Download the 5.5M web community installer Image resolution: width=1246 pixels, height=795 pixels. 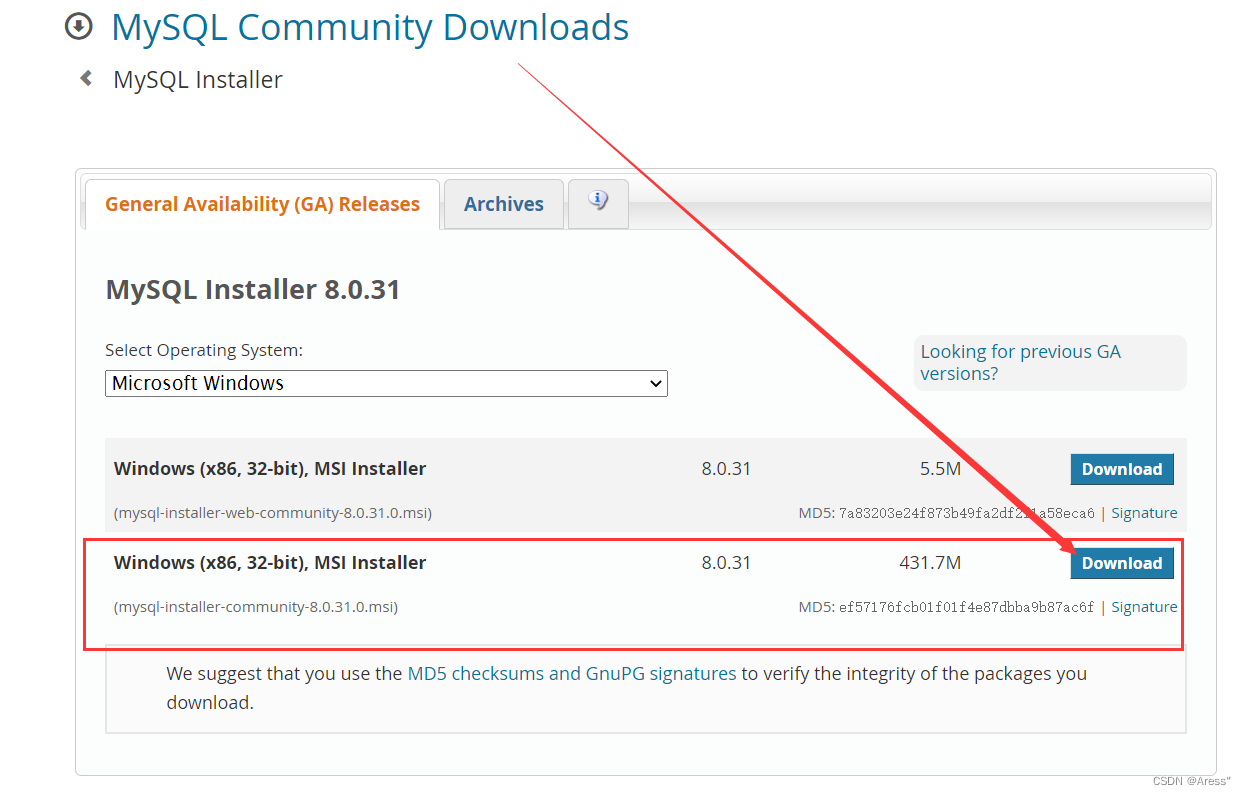point(1122,469)
